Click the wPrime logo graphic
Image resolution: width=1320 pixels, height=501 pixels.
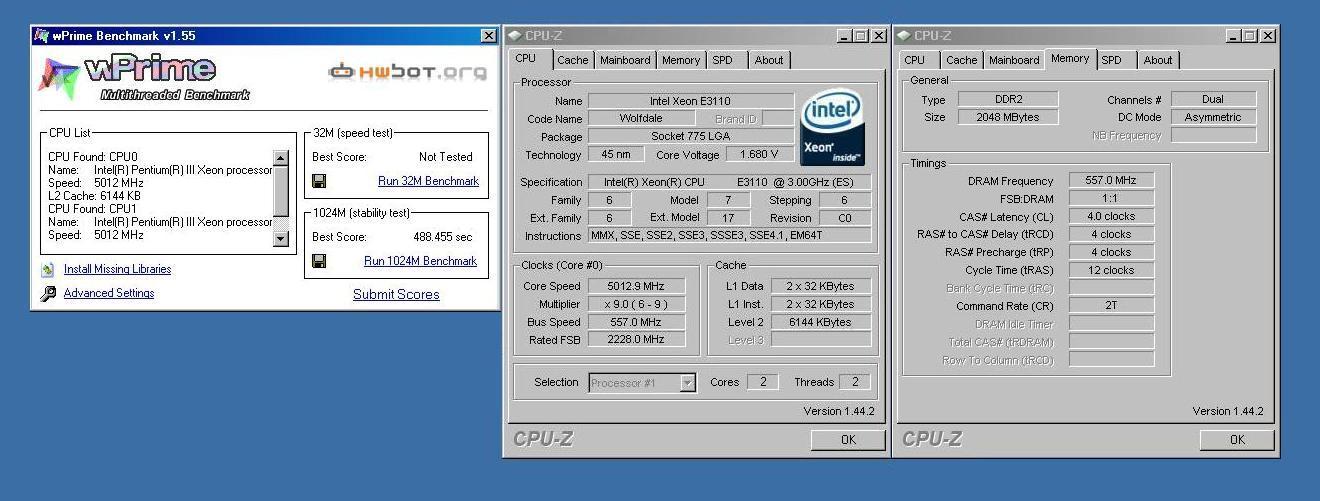coord(145,76)
